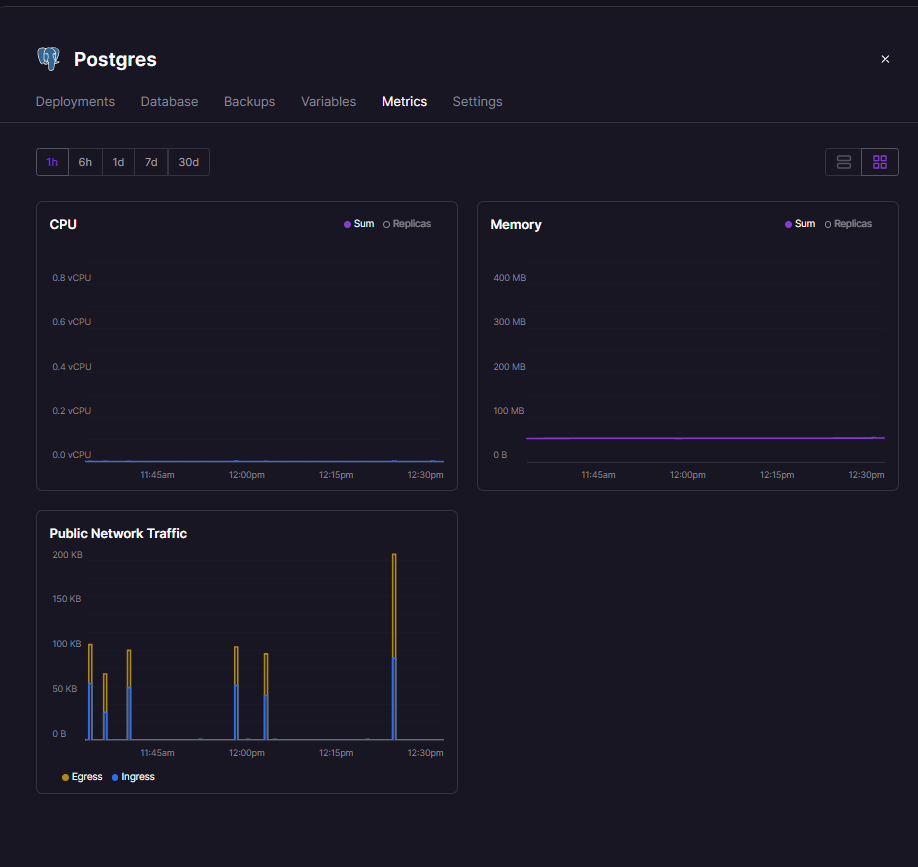
Task: Select the 1d time range
Action: pos(118,162)
